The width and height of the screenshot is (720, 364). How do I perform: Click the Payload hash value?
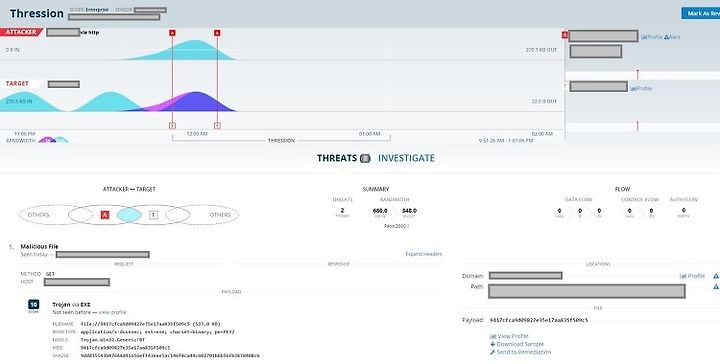pos(539,320)
